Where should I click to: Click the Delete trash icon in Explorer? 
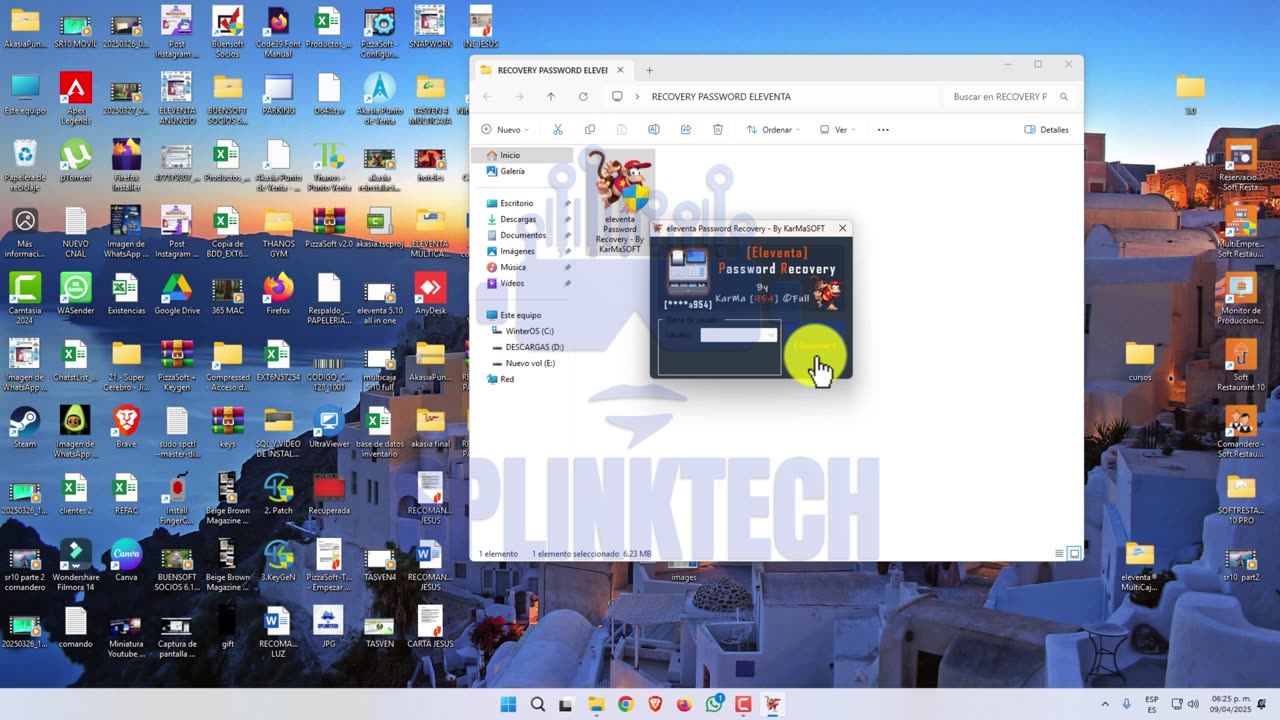point(718,129)
